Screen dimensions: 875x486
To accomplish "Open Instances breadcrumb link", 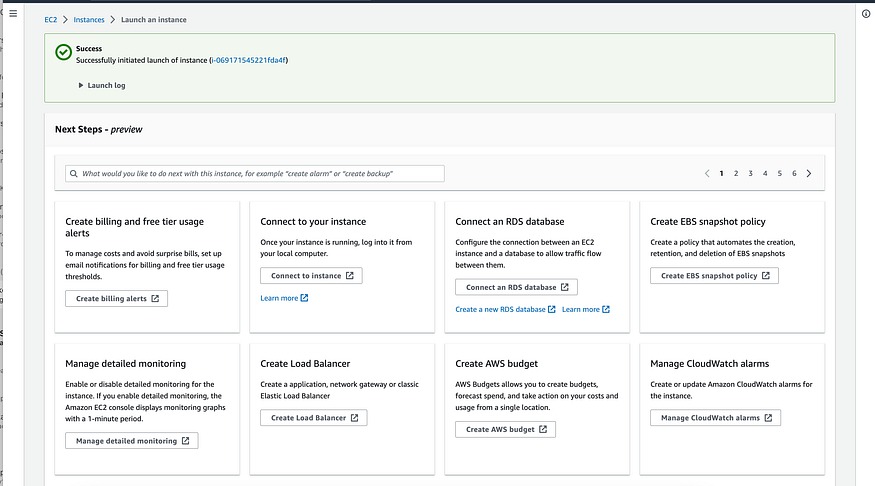I will click(89, 20).
